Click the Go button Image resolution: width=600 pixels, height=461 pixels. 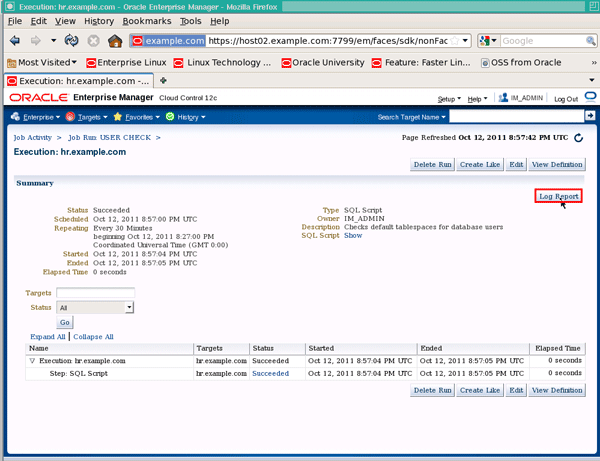pos(65,322)
